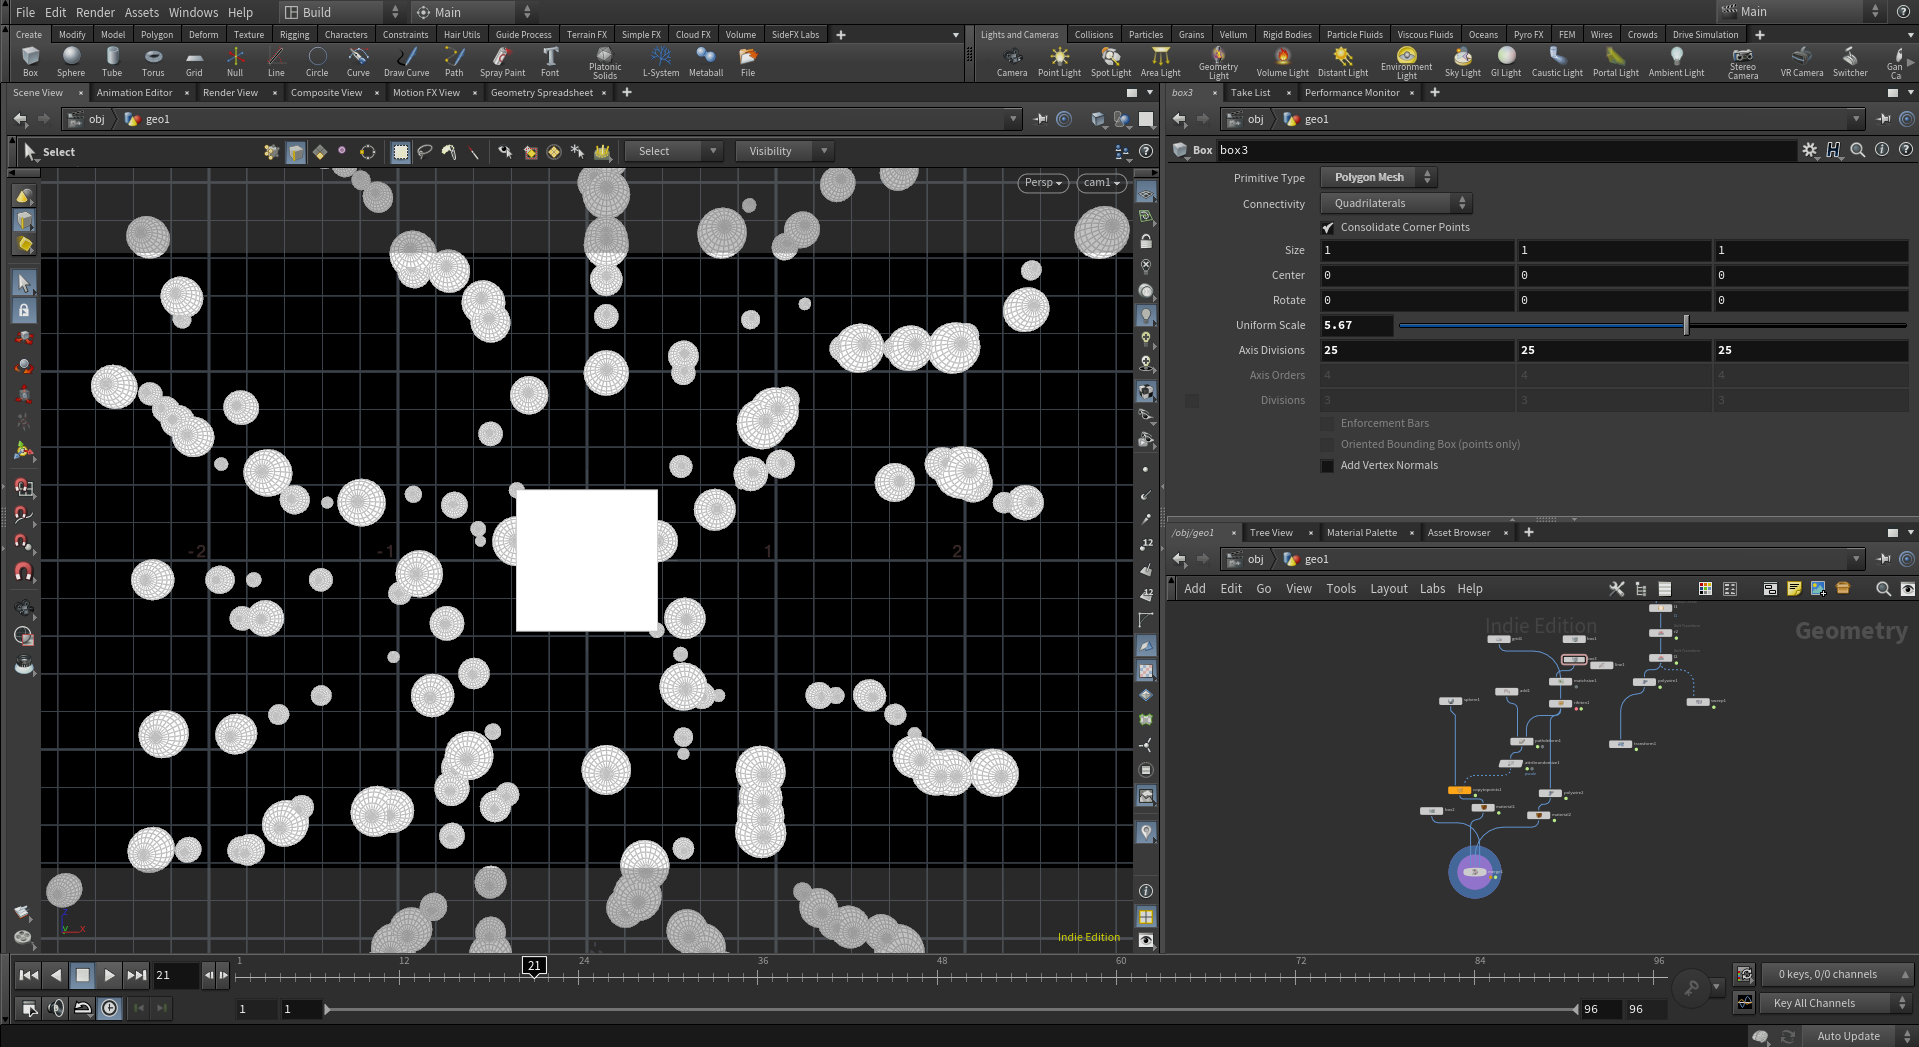Open the Rigid Bodies shelf tab
Screen dimensions: 1919x1047
click(x=1287, y=35)
